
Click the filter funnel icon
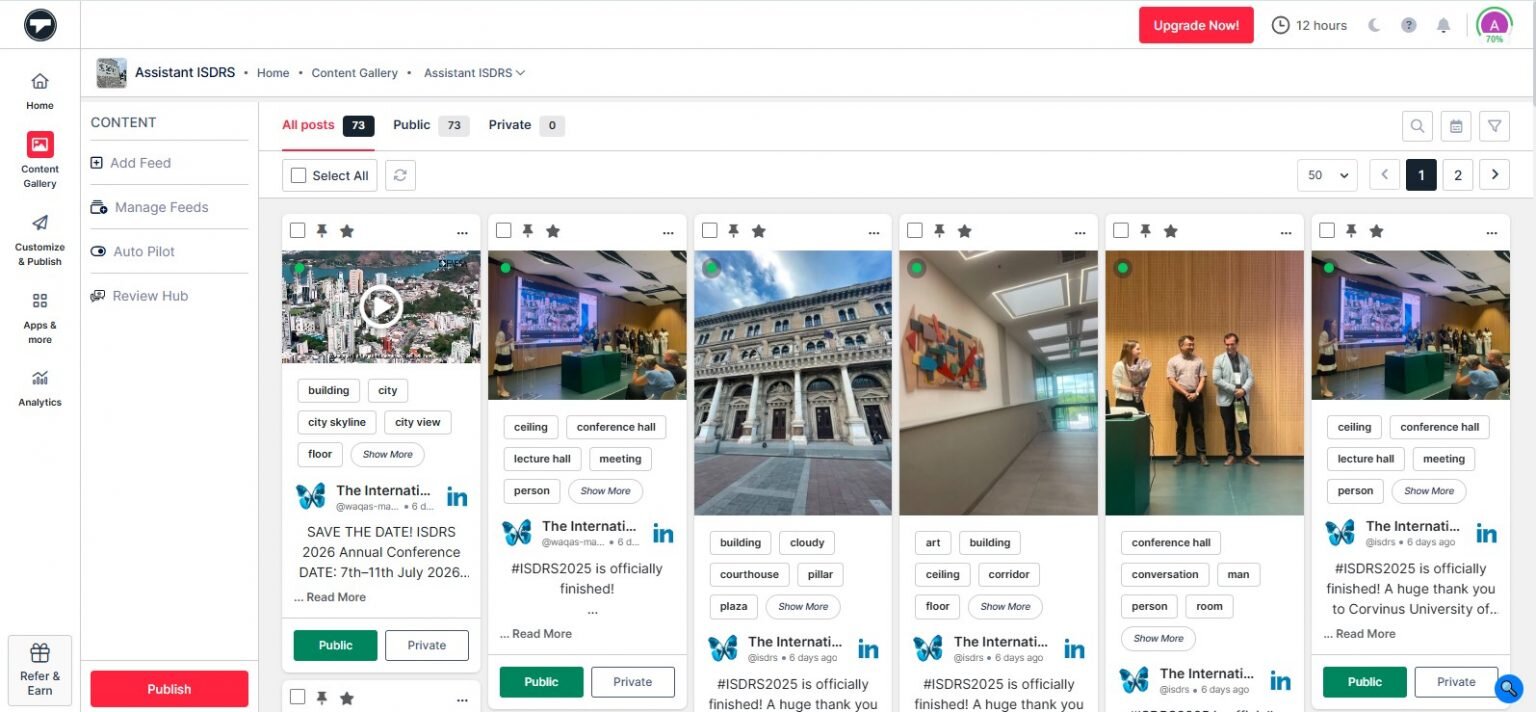click(x=1494, y=126)
